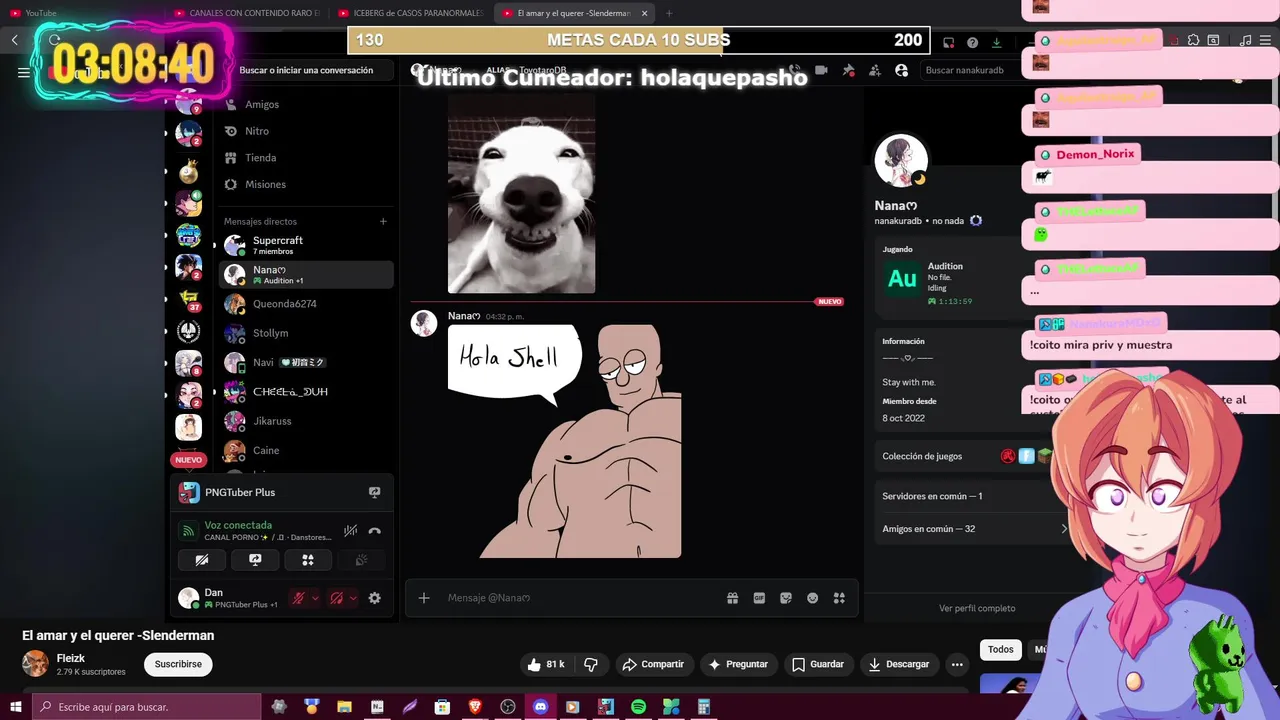Undeafen the headphones next to Dan

pos(337,598)
